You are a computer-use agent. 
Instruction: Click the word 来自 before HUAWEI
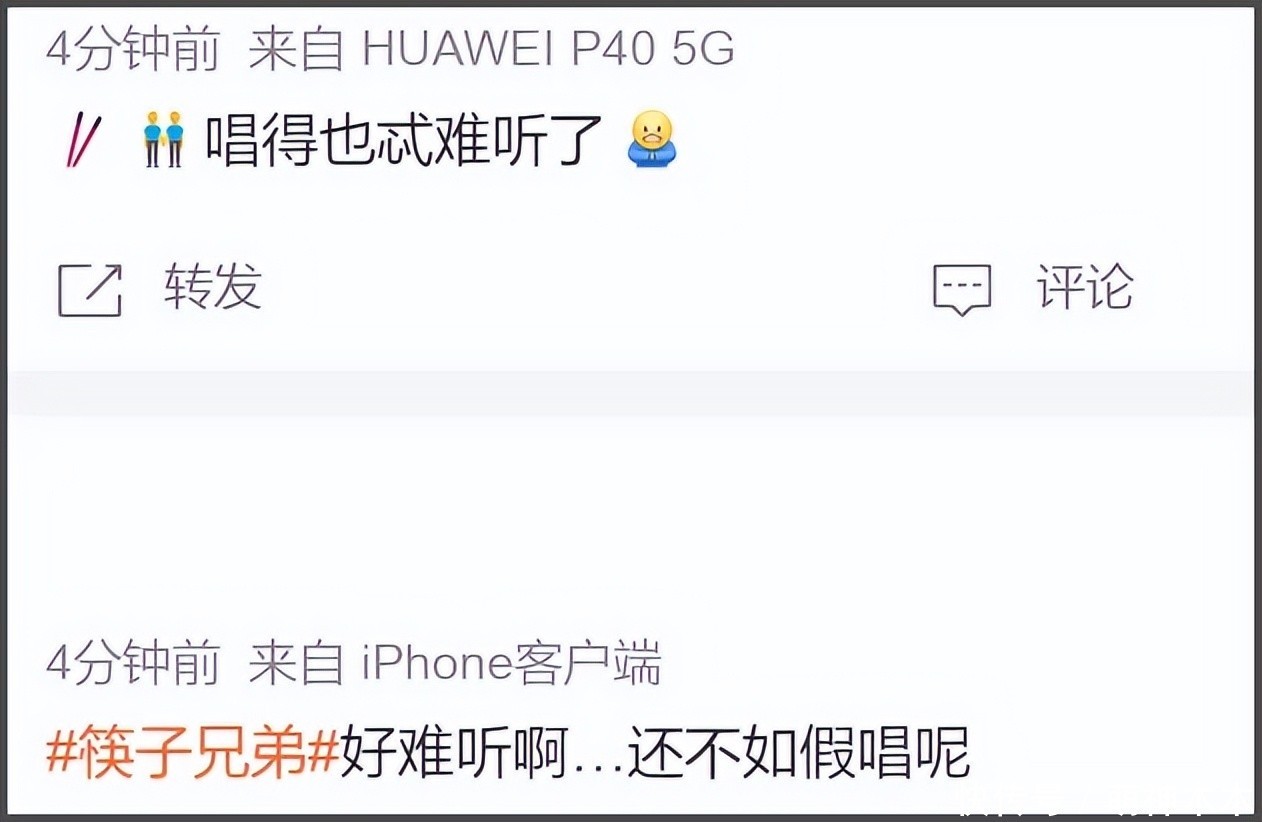pos(295,50)
